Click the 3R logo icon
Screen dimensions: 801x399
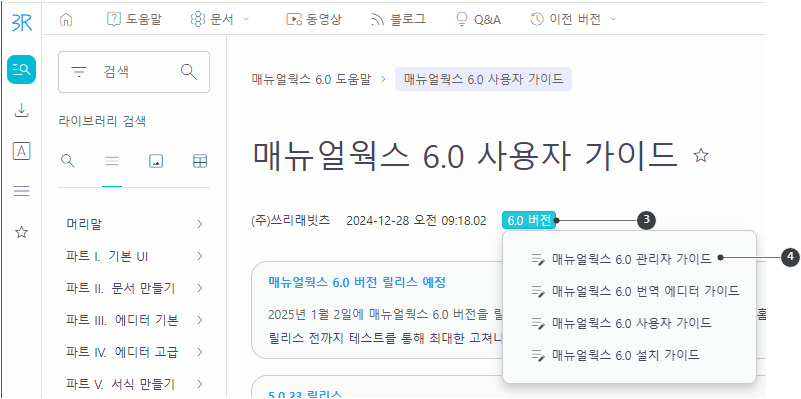click(x=21, y=23)
